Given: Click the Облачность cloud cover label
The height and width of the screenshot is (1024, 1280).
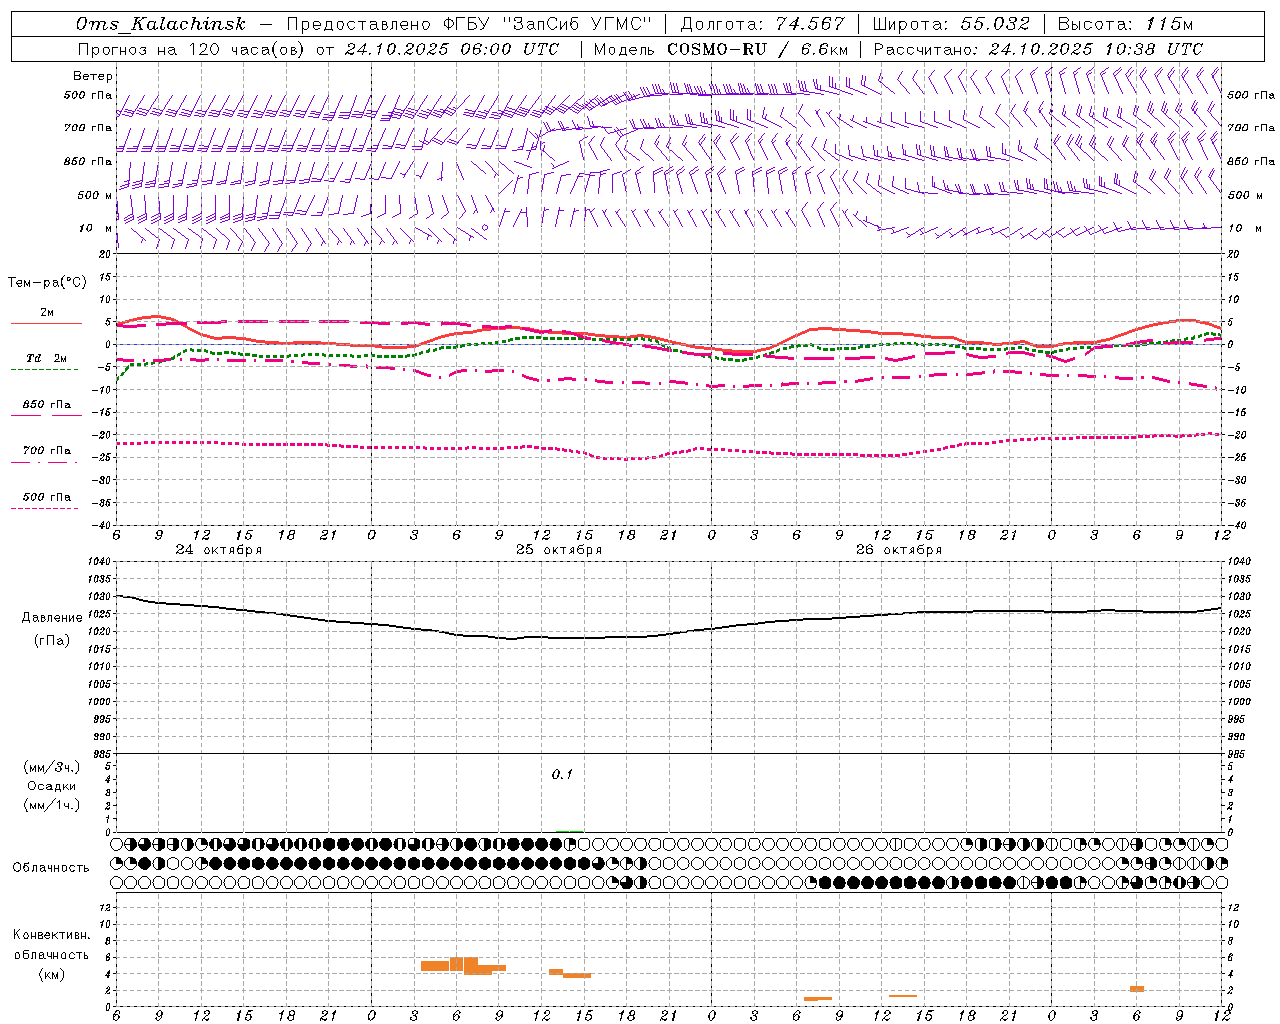Looking at the screenshot, I should [51, 867].
